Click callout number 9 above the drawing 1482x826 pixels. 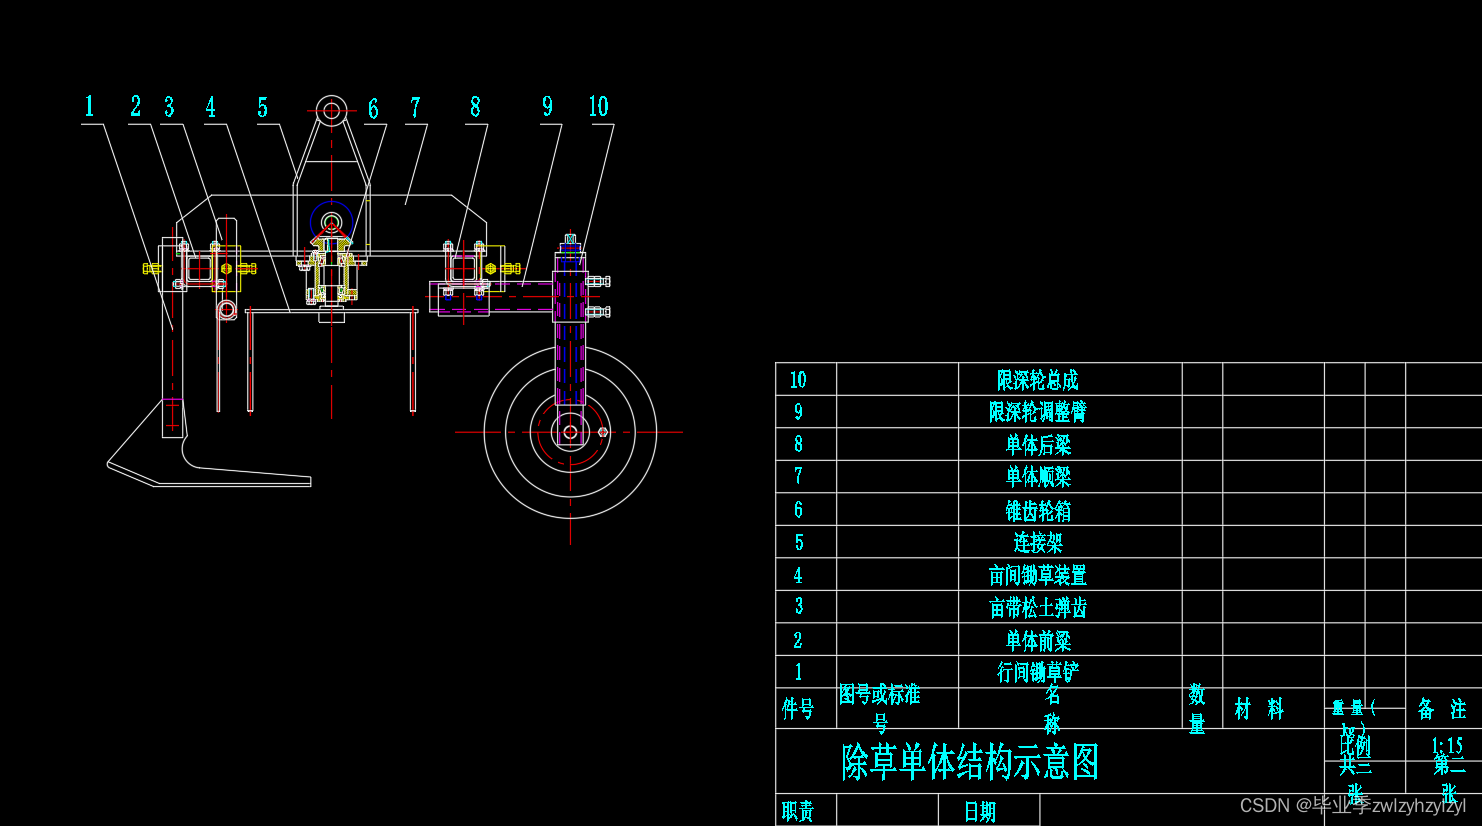[x=547, y=107]
